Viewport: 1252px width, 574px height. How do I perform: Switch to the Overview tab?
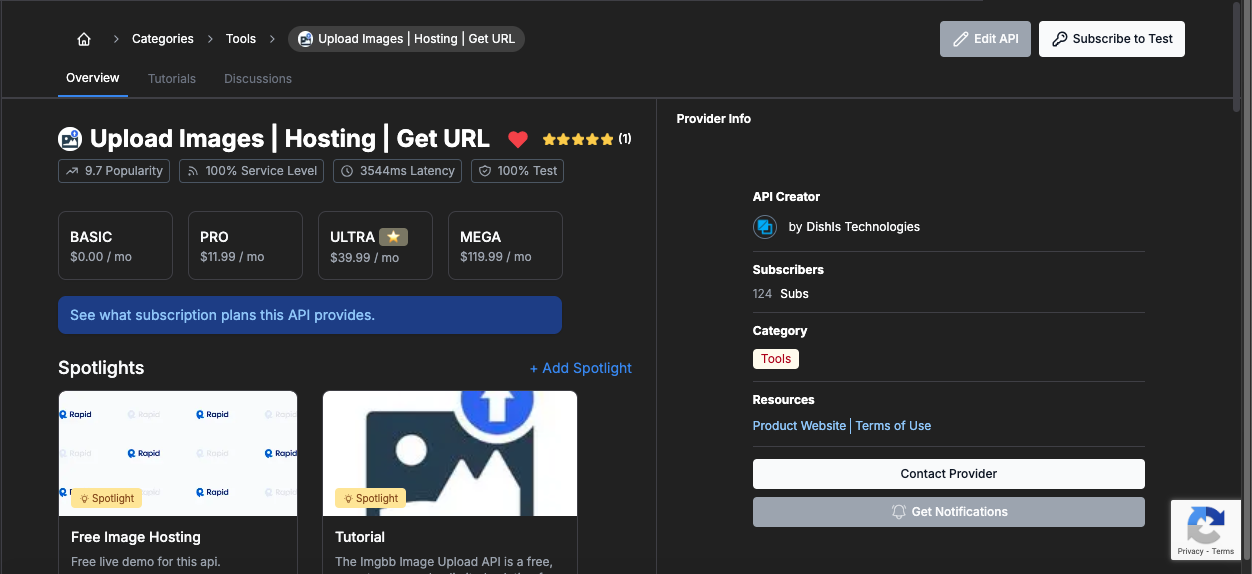click(93, 78)
